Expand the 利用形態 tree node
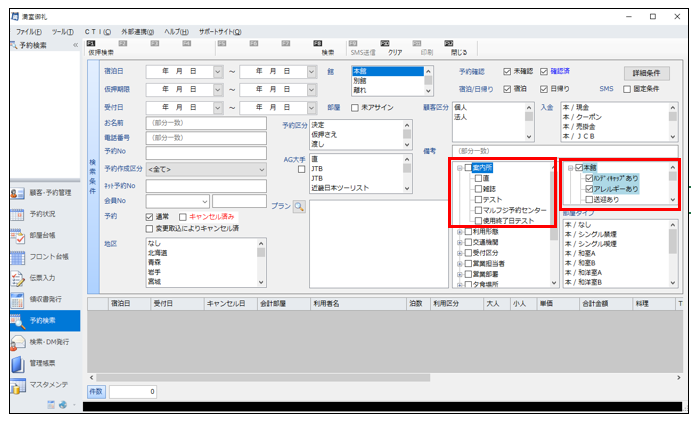 pos(459,230)
